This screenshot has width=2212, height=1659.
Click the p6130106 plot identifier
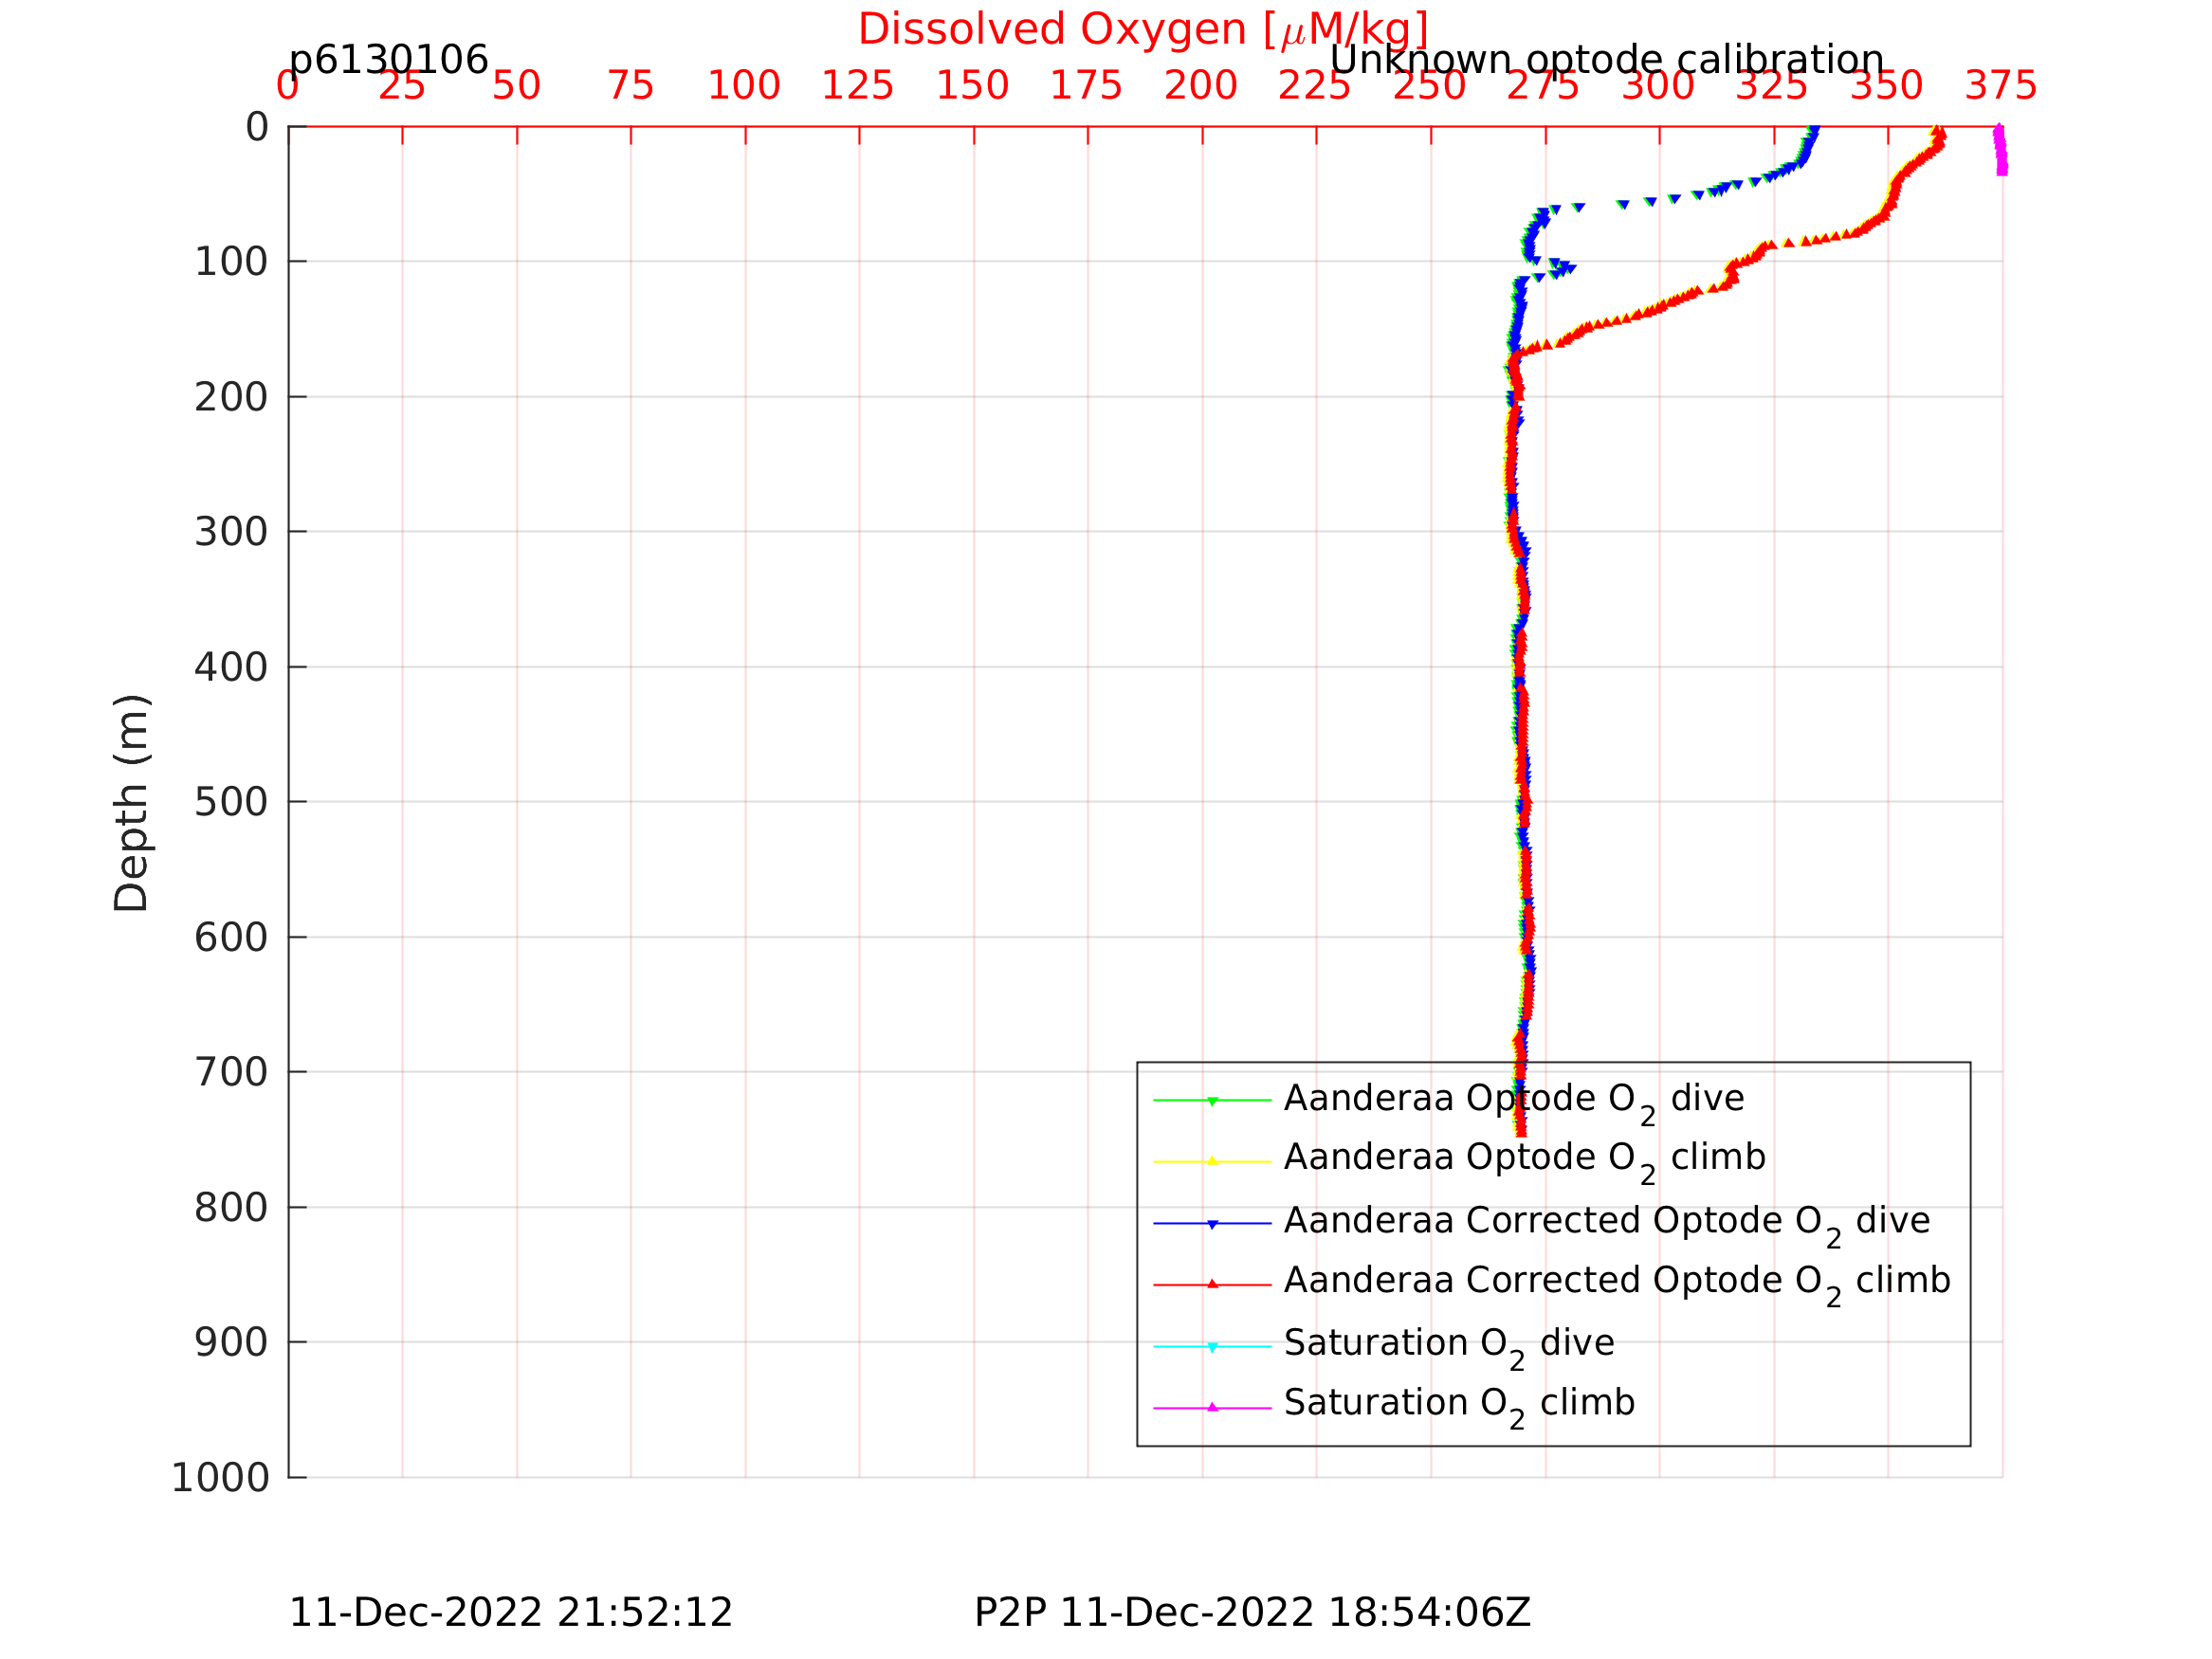(x=388, y=60)
